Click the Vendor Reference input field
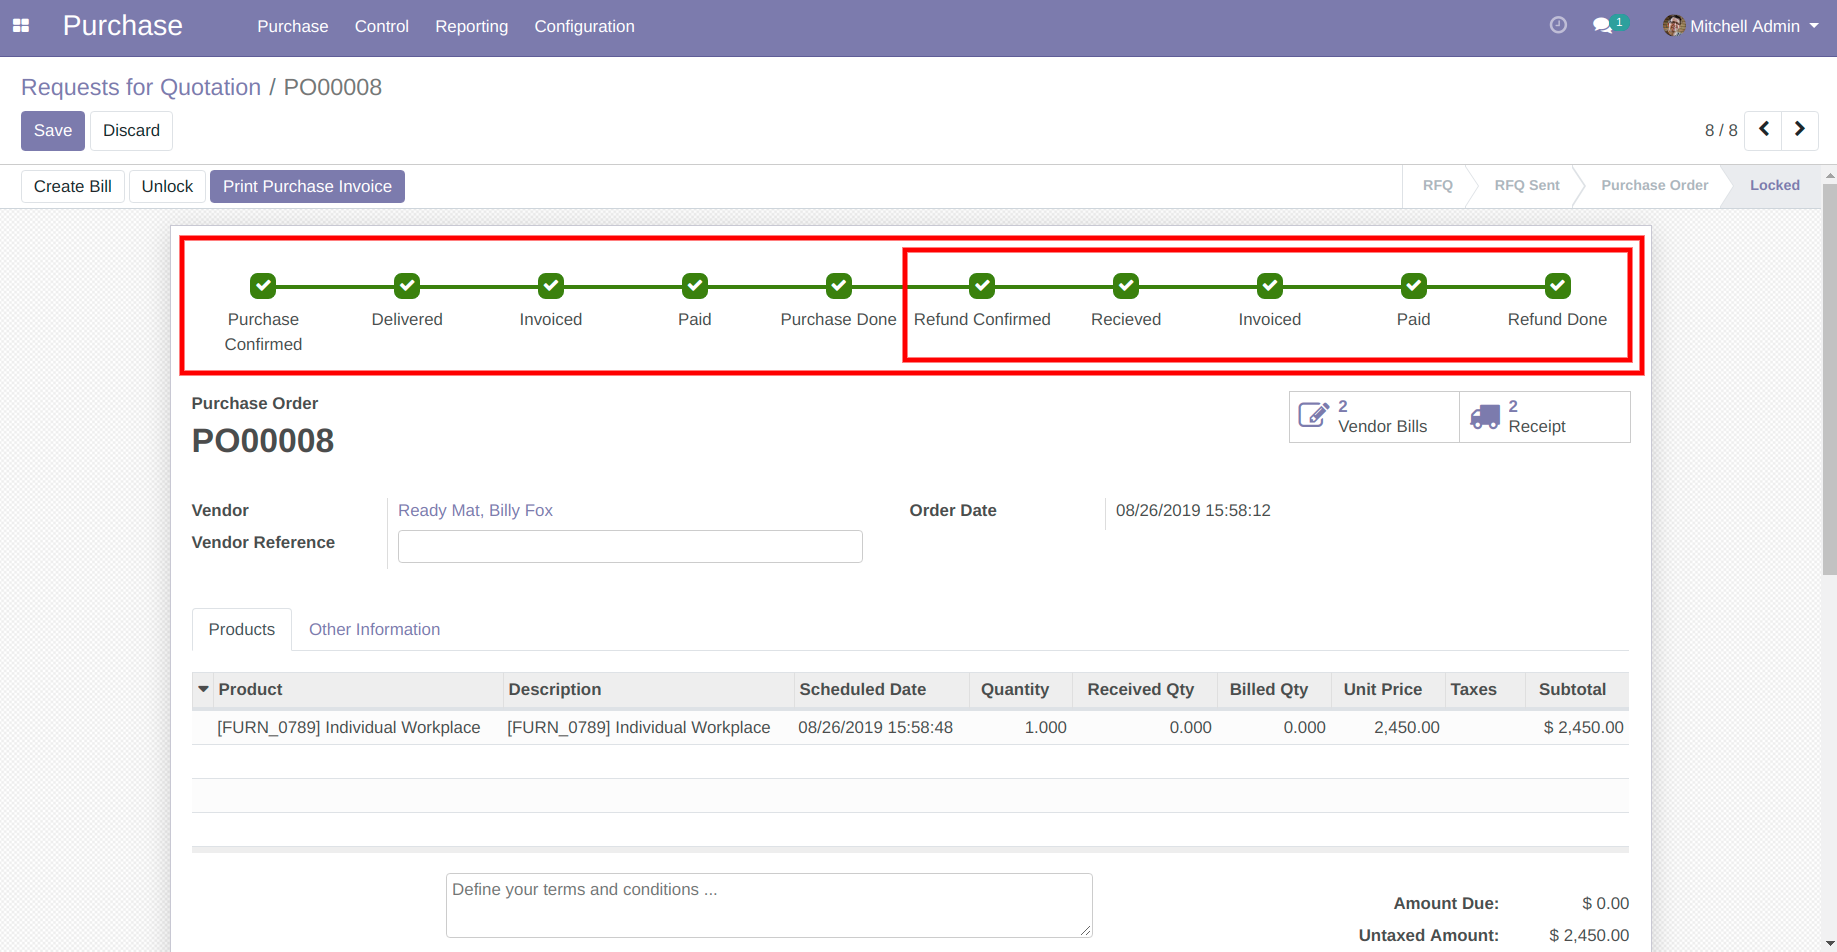The image size is (1837, 952). click(x=630, y=546)
